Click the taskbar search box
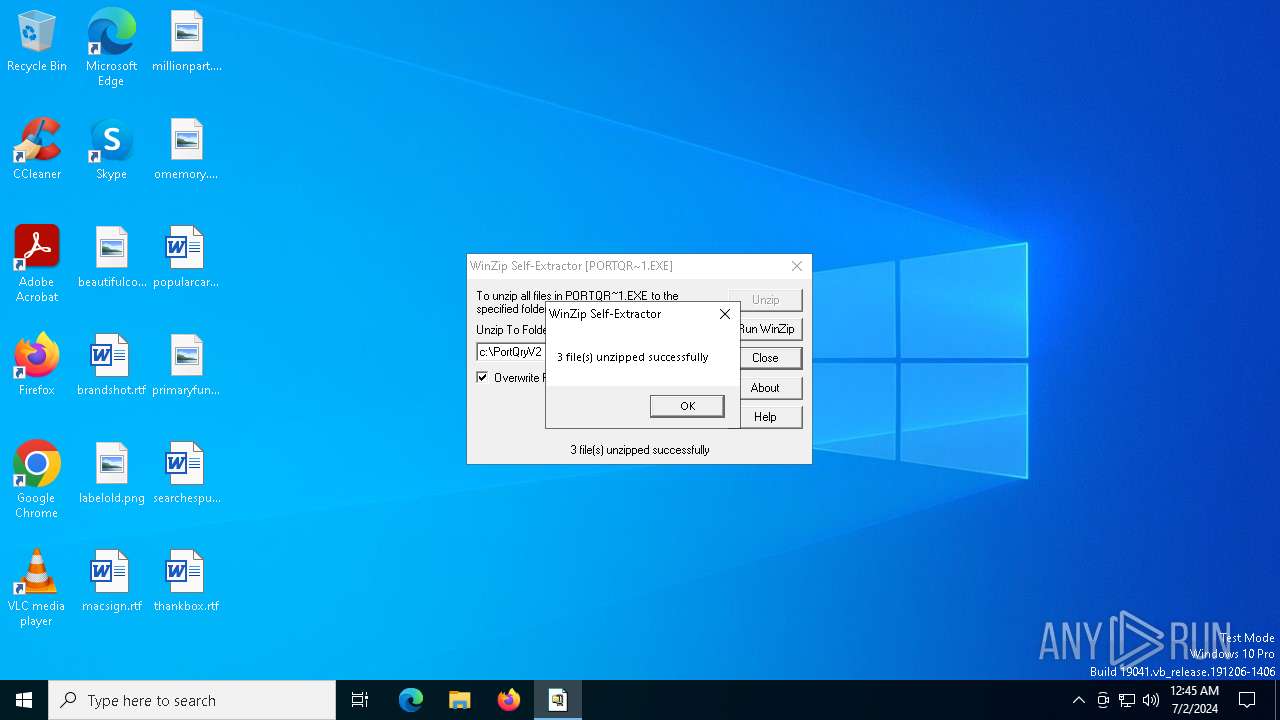Image resolution: width=1280 pixels, height=720 pixels. click(192, 700)
